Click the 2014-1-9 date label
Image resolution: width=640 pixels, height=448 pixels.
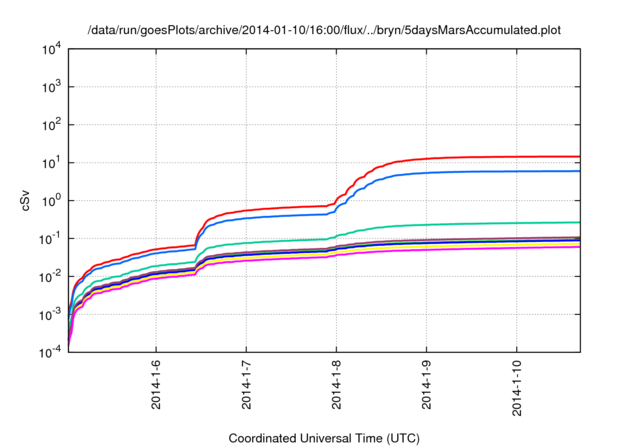427,384
